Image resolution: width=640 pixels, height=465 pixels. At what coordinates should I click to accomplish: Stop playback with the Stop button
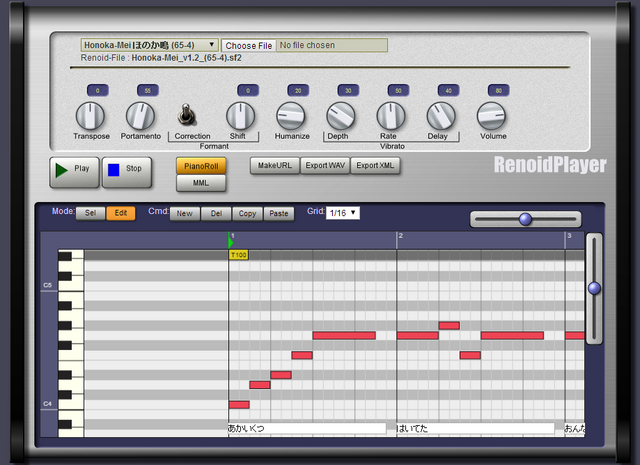coord(127,172)
